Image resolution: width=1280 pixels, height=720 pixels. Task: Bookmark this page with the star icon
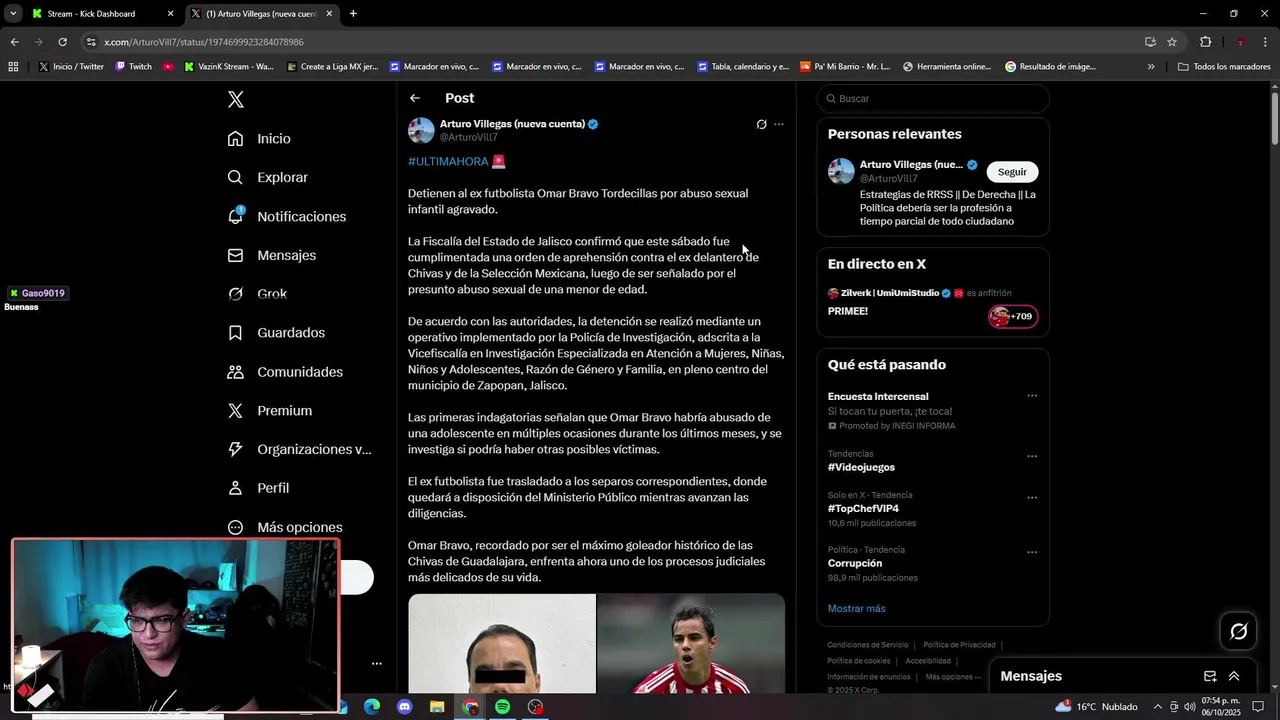1172,42
